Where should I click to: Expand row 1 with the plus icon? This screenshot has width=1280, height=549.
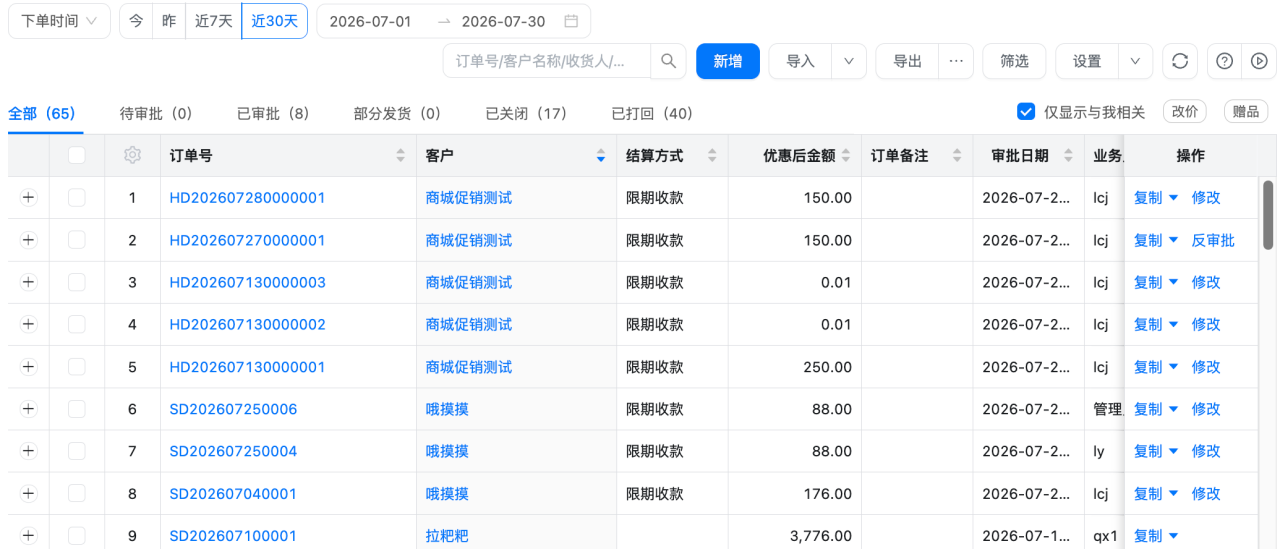pyautogui.click(x=28, y=198)
